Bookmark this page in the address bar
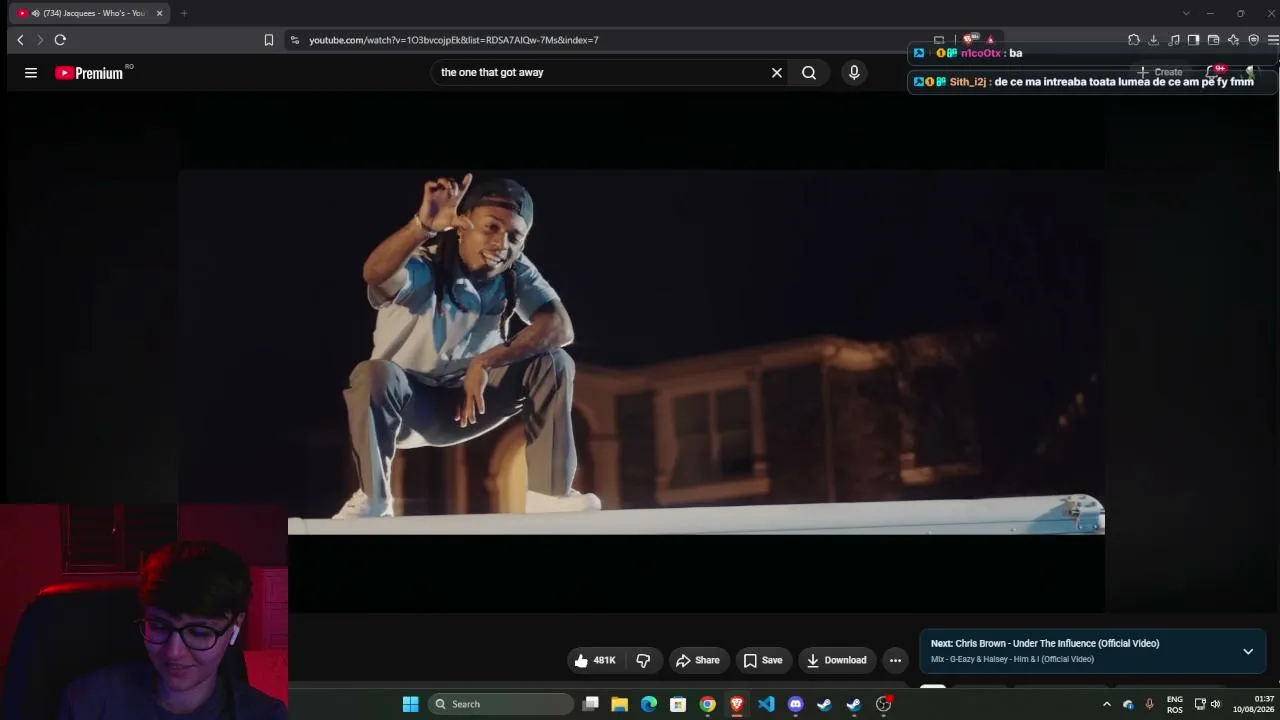Viewport: 1280px width, 720px height. [x=269, y=40]
